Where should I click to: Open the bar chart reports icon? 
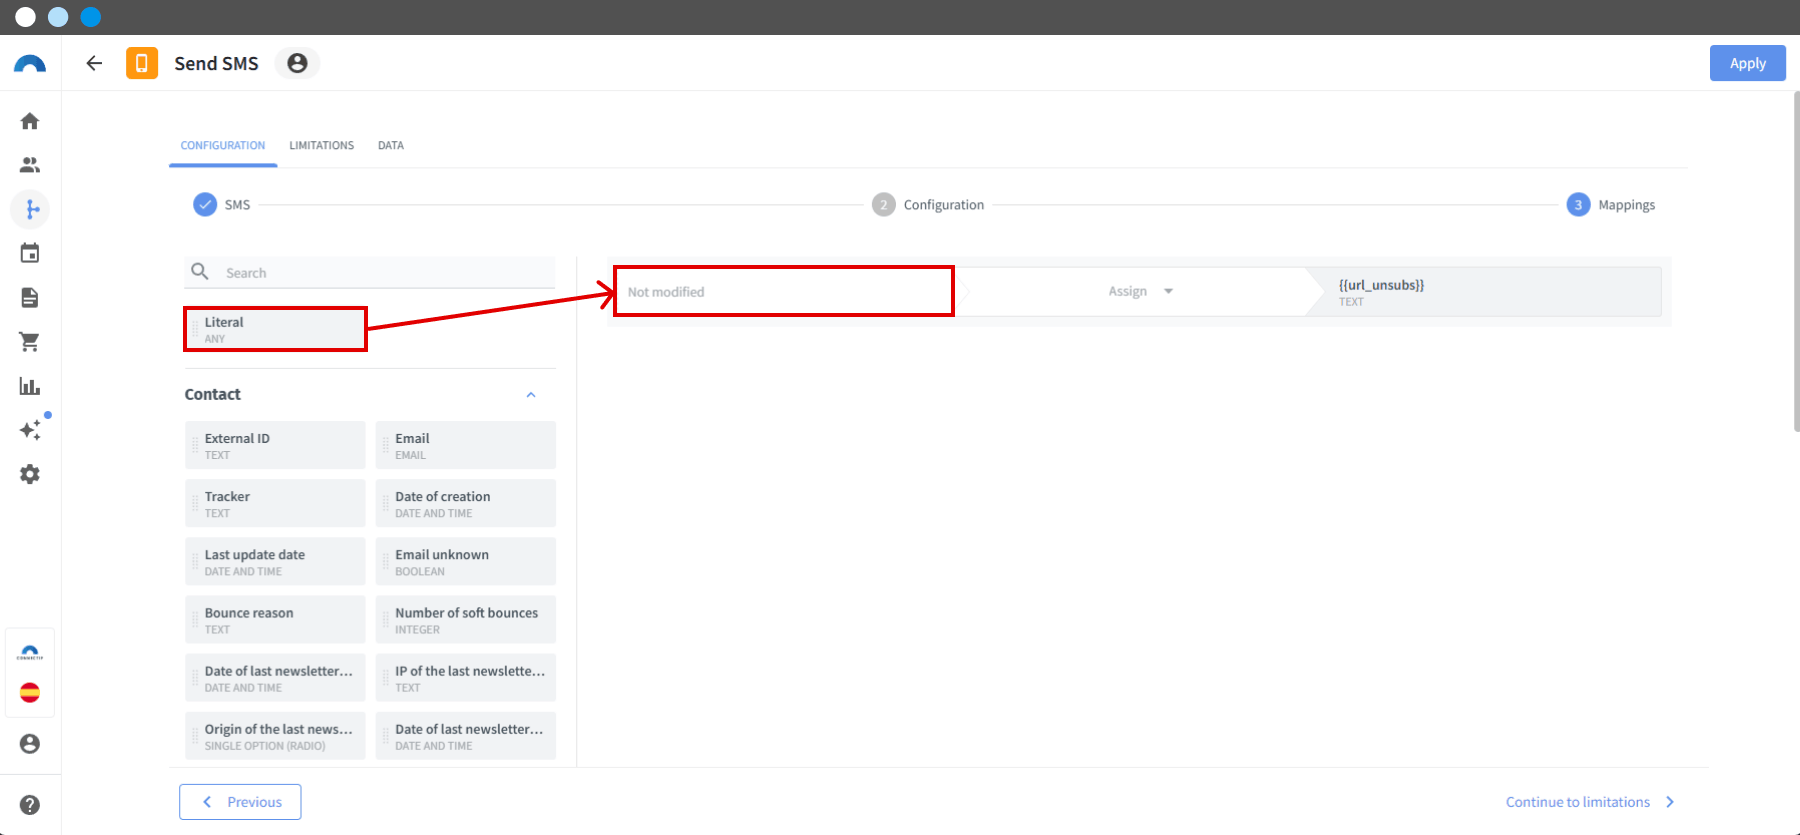[30, 386]
